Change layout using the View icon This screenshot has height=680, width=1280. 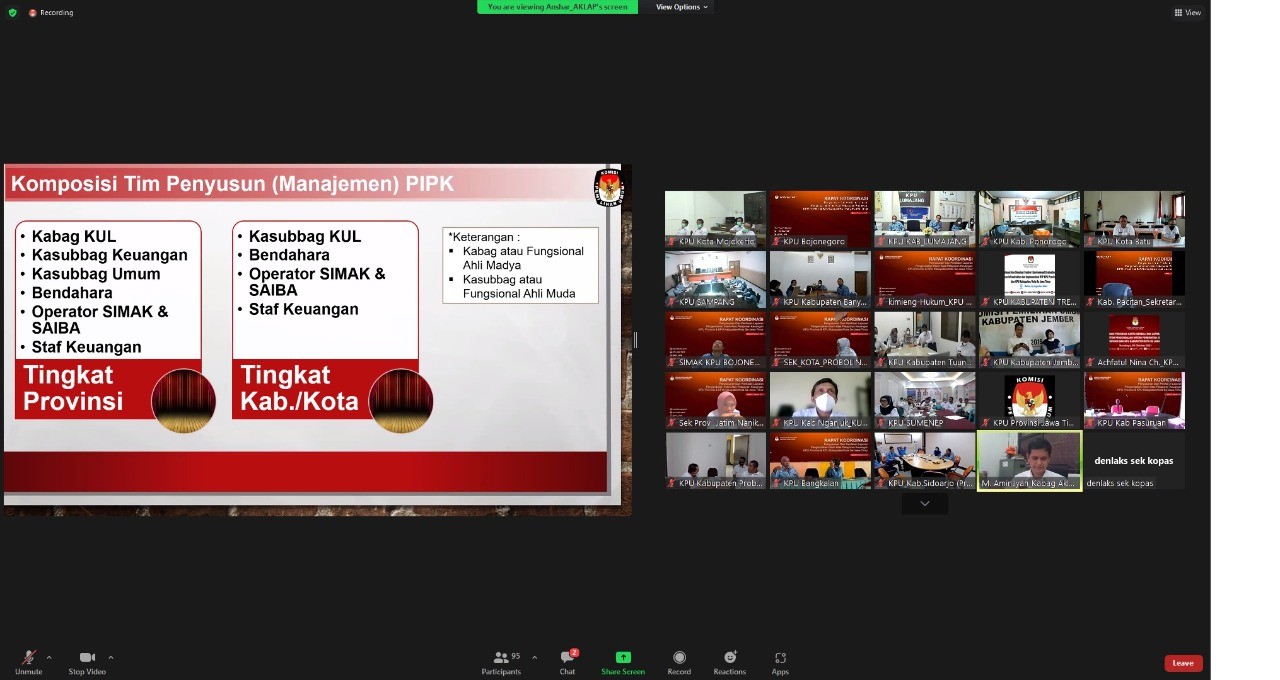click(1187, 13)
